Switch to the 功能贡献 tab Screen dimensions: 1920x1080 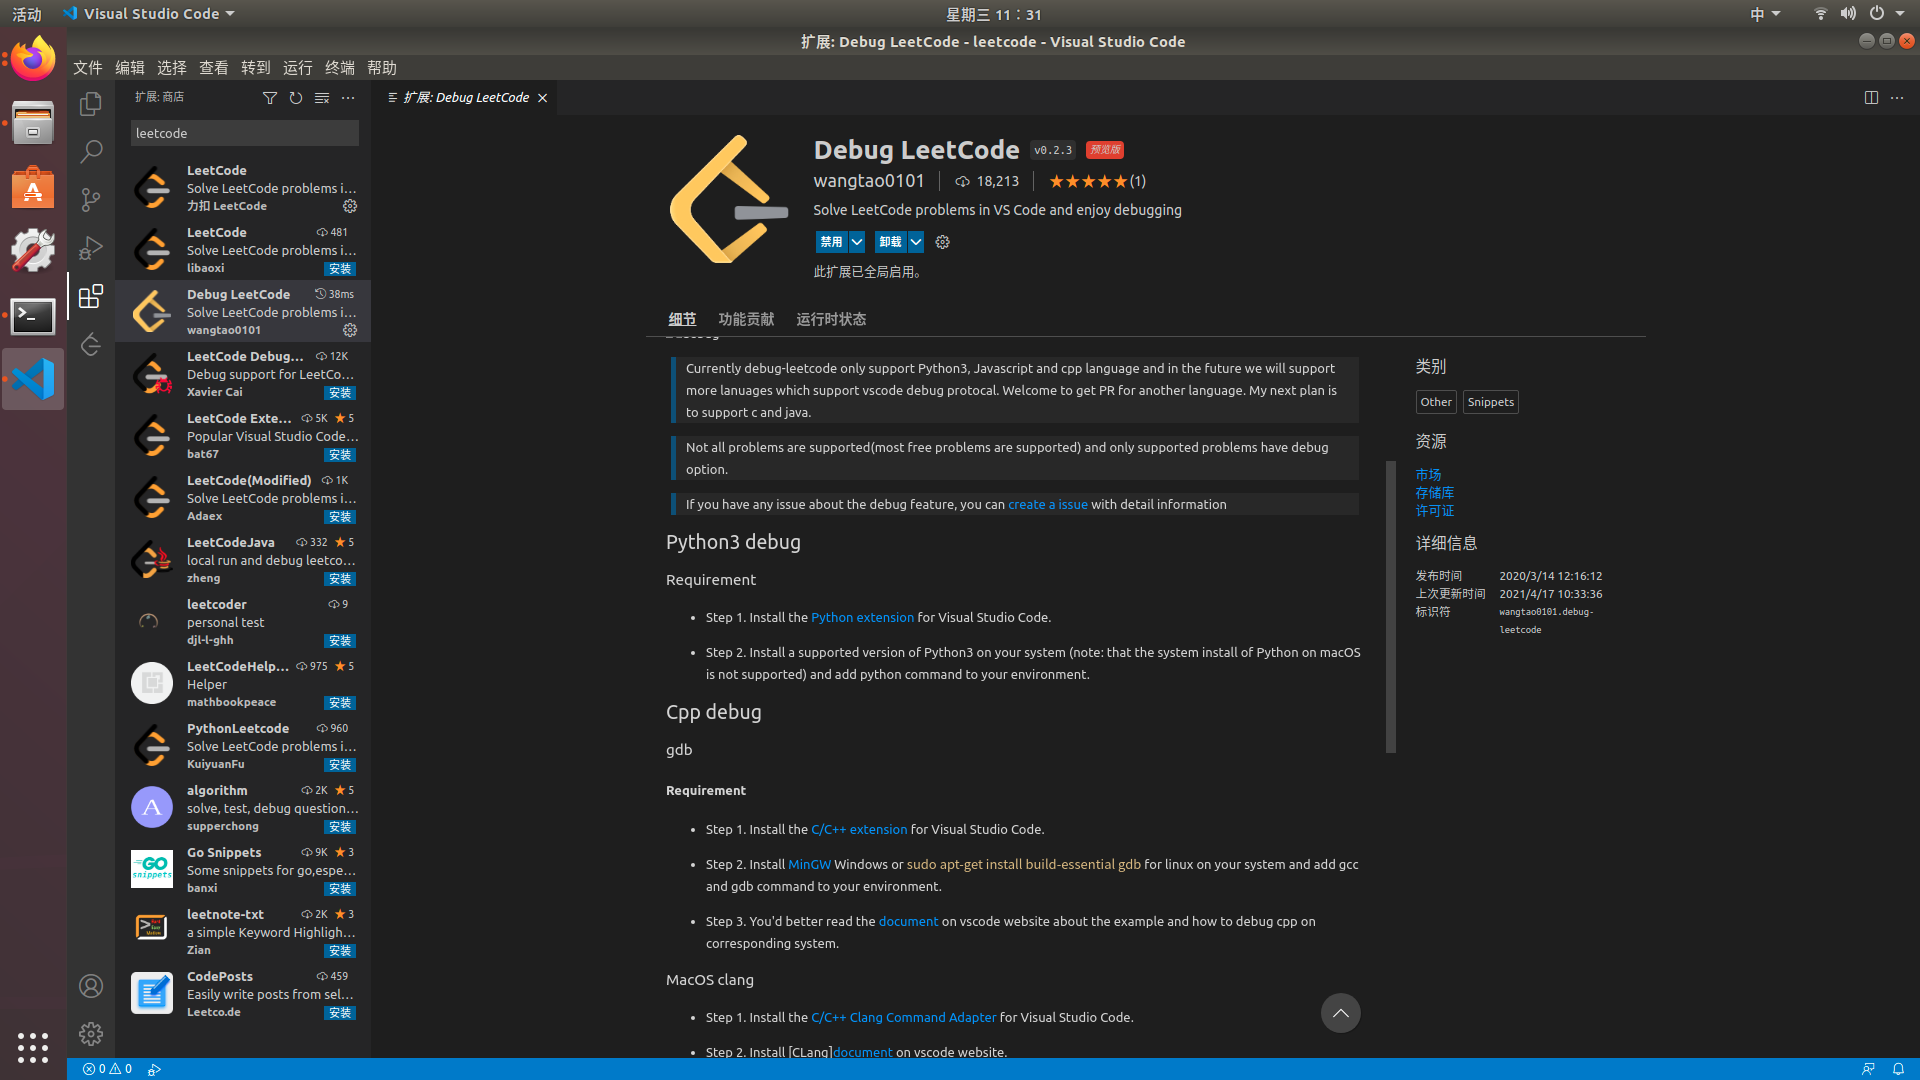coord(746,319)
